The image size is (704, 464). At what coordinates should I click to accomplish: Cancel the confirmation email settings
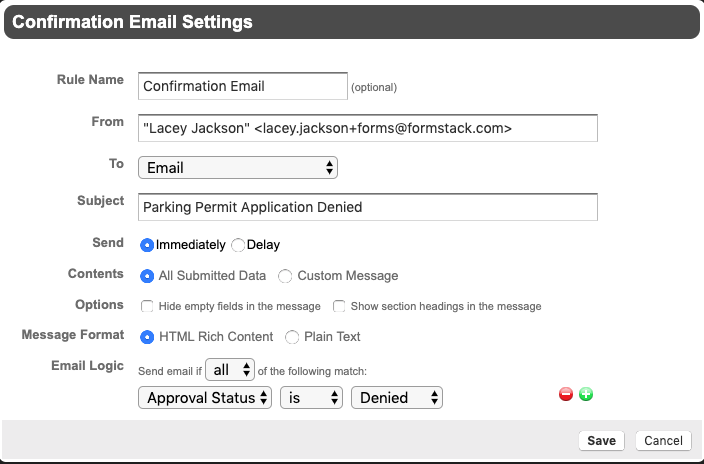coord(663,441)
